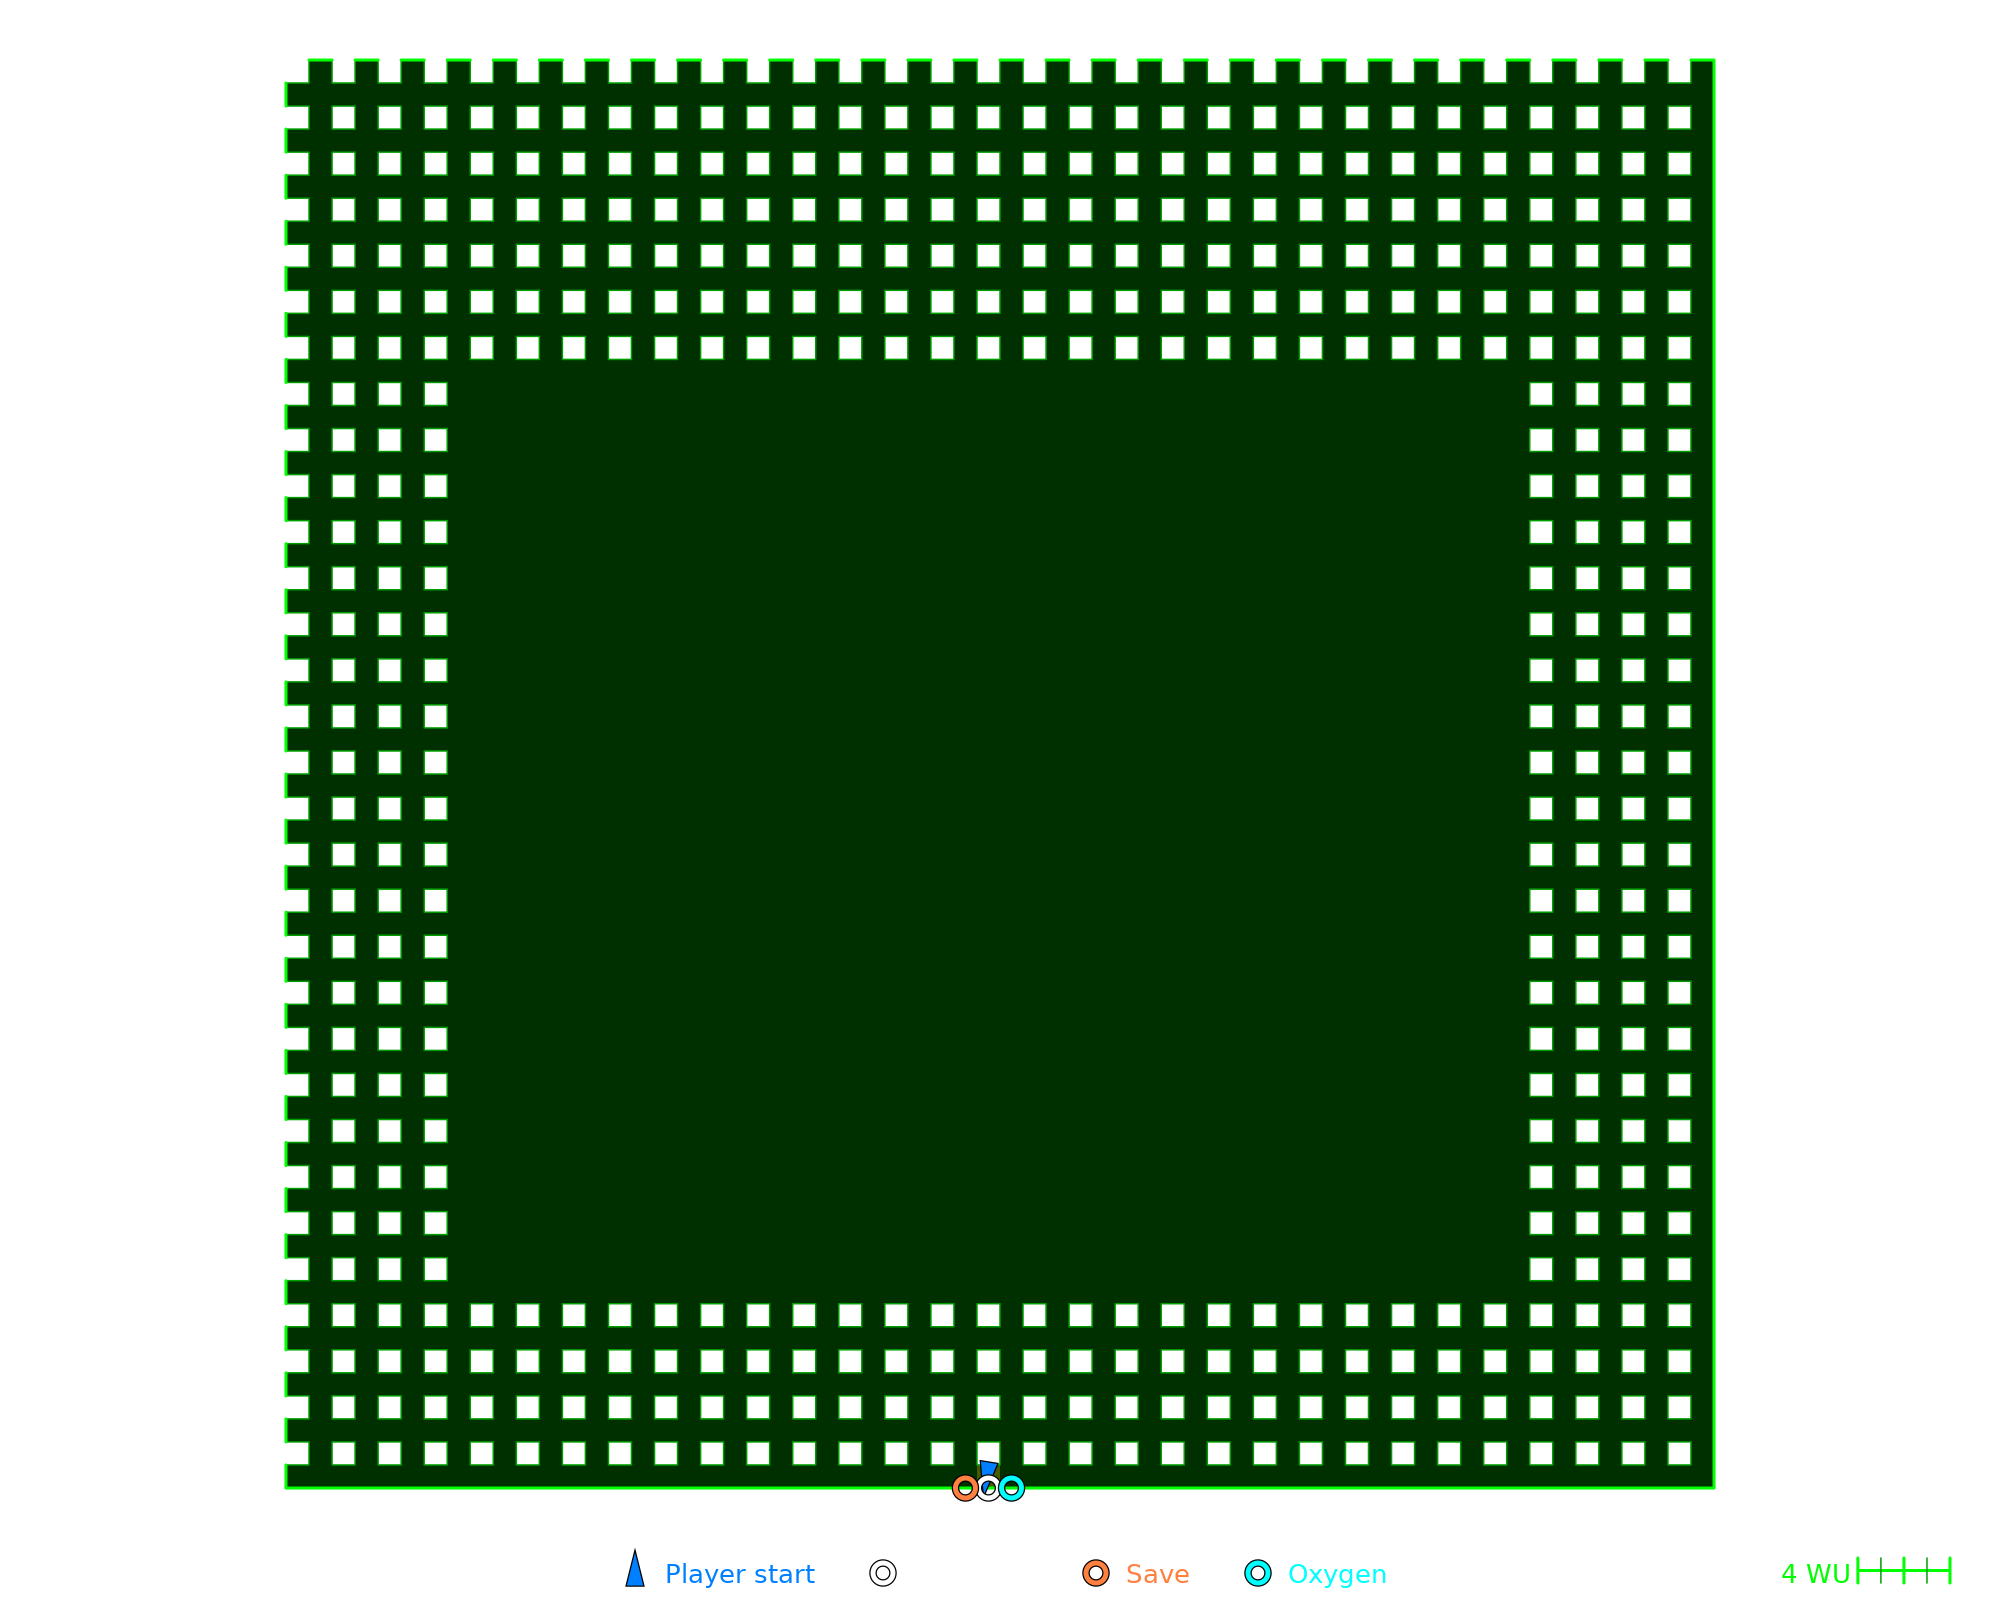Click the orange Save legend circle
This screenshot has width=2000, height=1600.
pyautogui.click(x=1096, y=1573)
